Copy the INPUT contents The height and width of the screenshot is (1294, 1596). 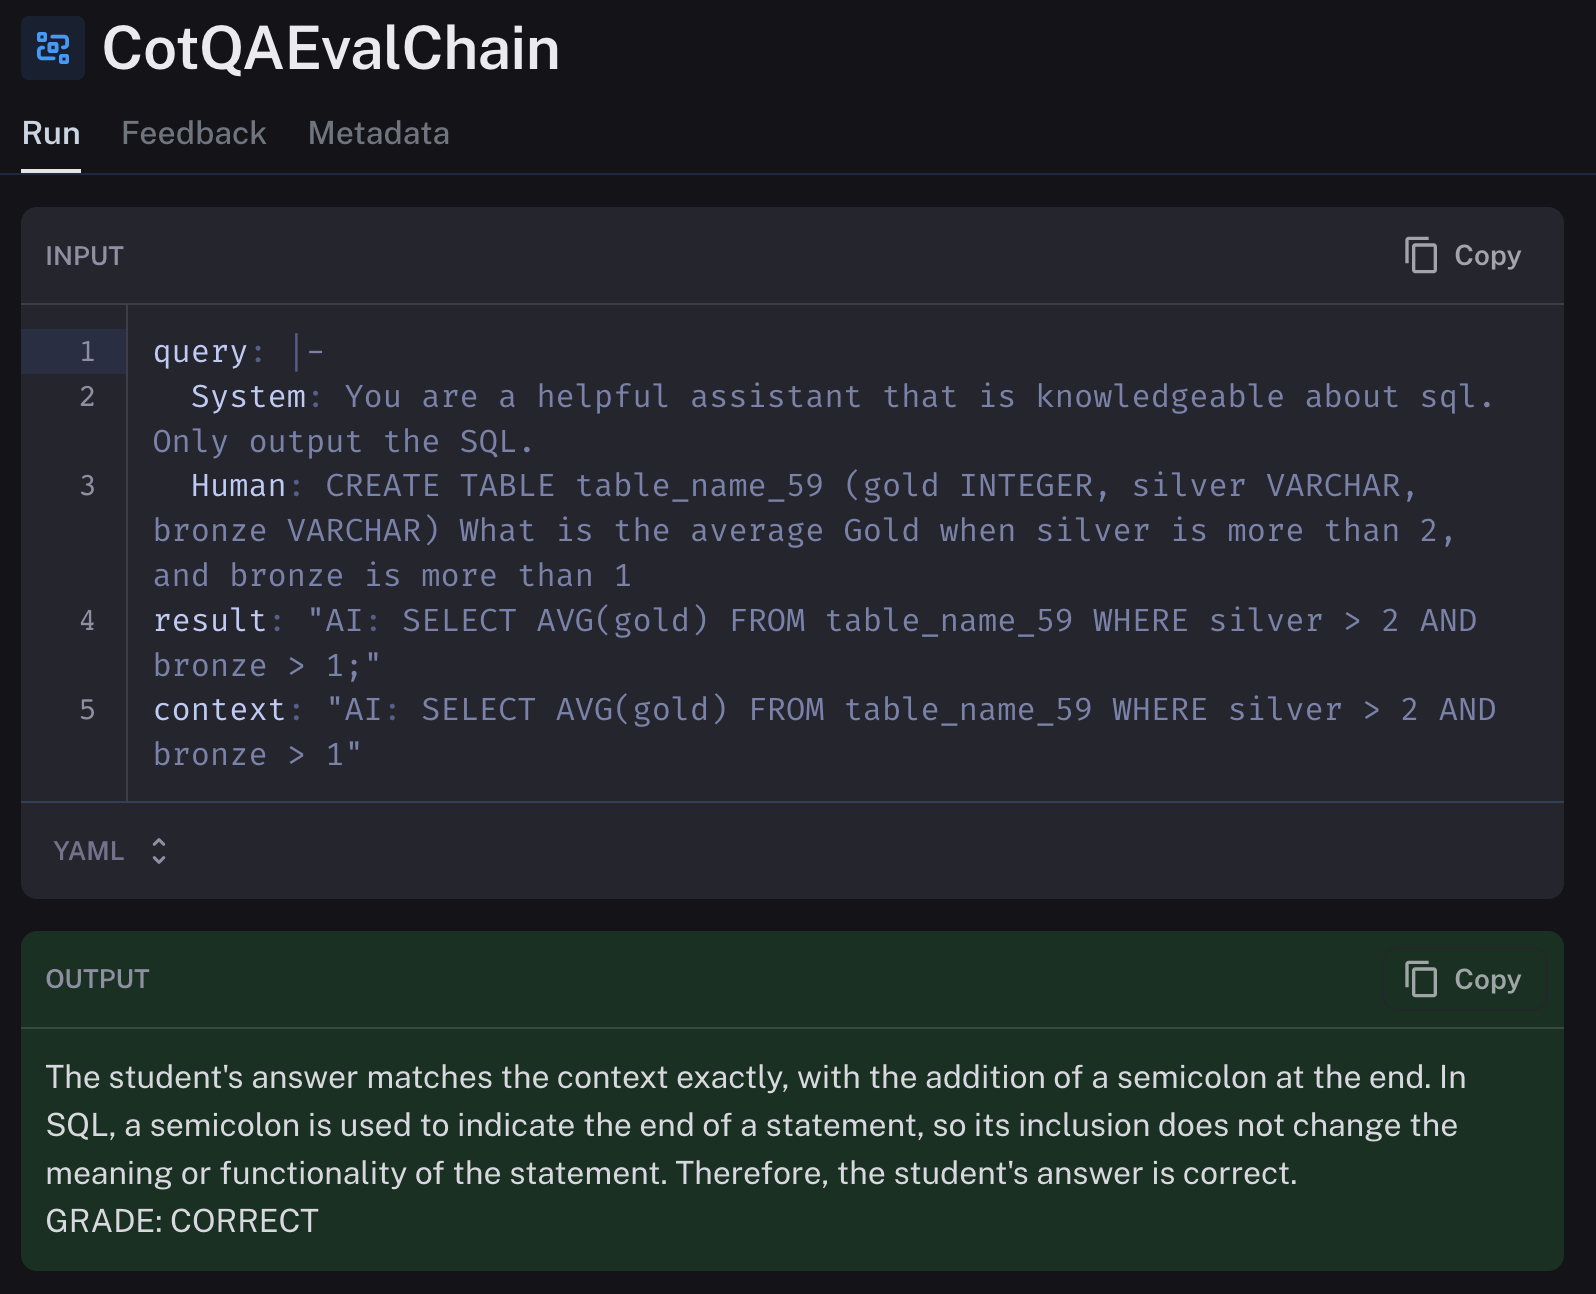[1463, 255]
